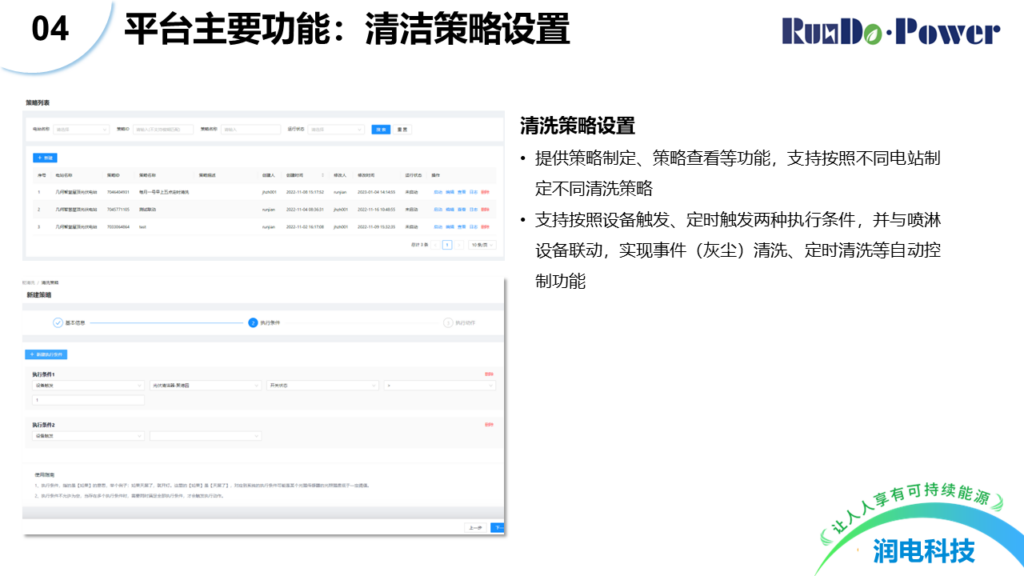Go to next page arrow in pagination
This screenshot has height=576, width=1024.
coord(458,245)
